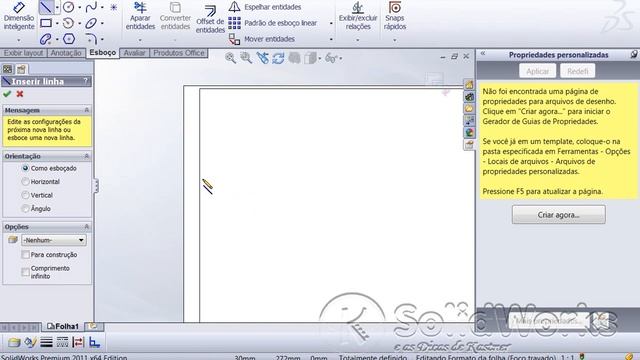640x360 pixels.
Task: Switch to Exibir layout tab
Action: tap(24, 53)
